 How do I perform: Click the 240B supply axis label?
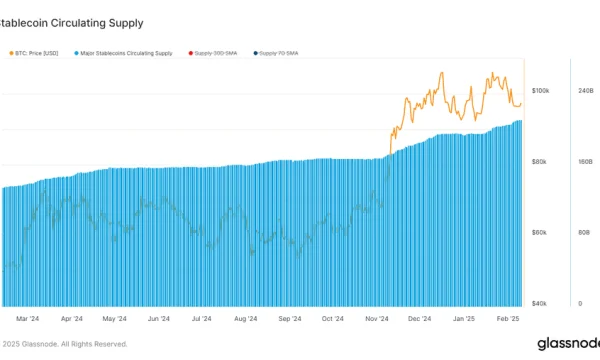(586, 91)
